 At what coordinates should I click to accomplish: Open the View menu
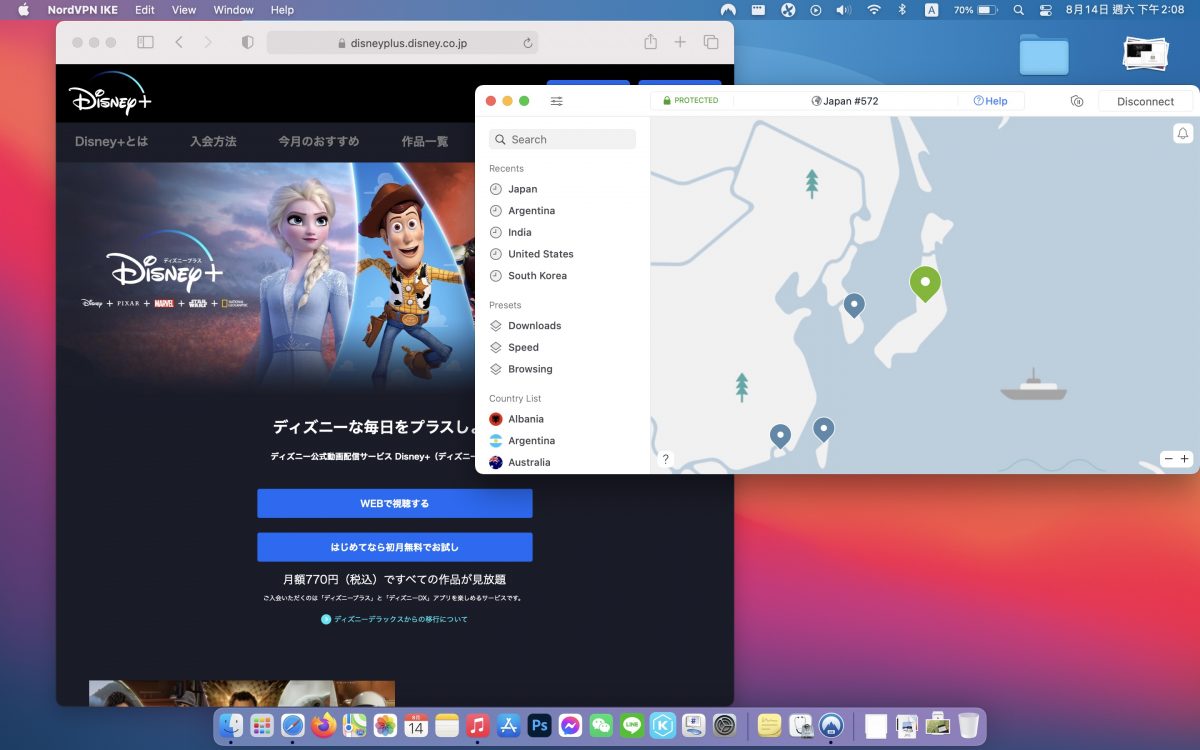pyautogui.click(x=184, y=10)
